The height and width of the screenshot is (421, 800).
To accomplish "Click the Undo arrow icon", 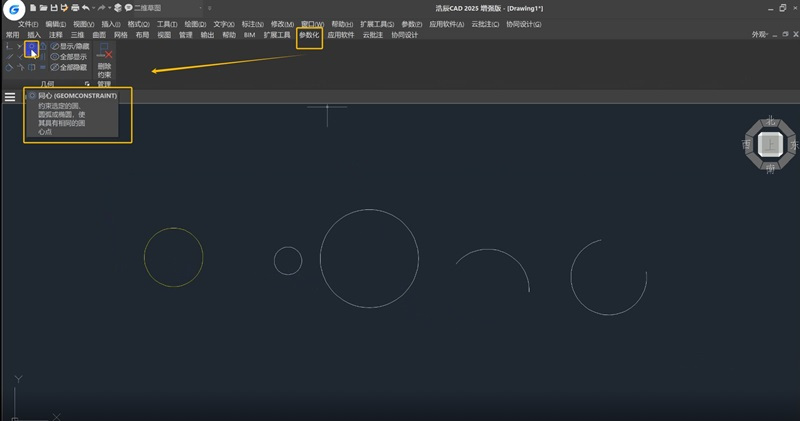I will point(86,8).
